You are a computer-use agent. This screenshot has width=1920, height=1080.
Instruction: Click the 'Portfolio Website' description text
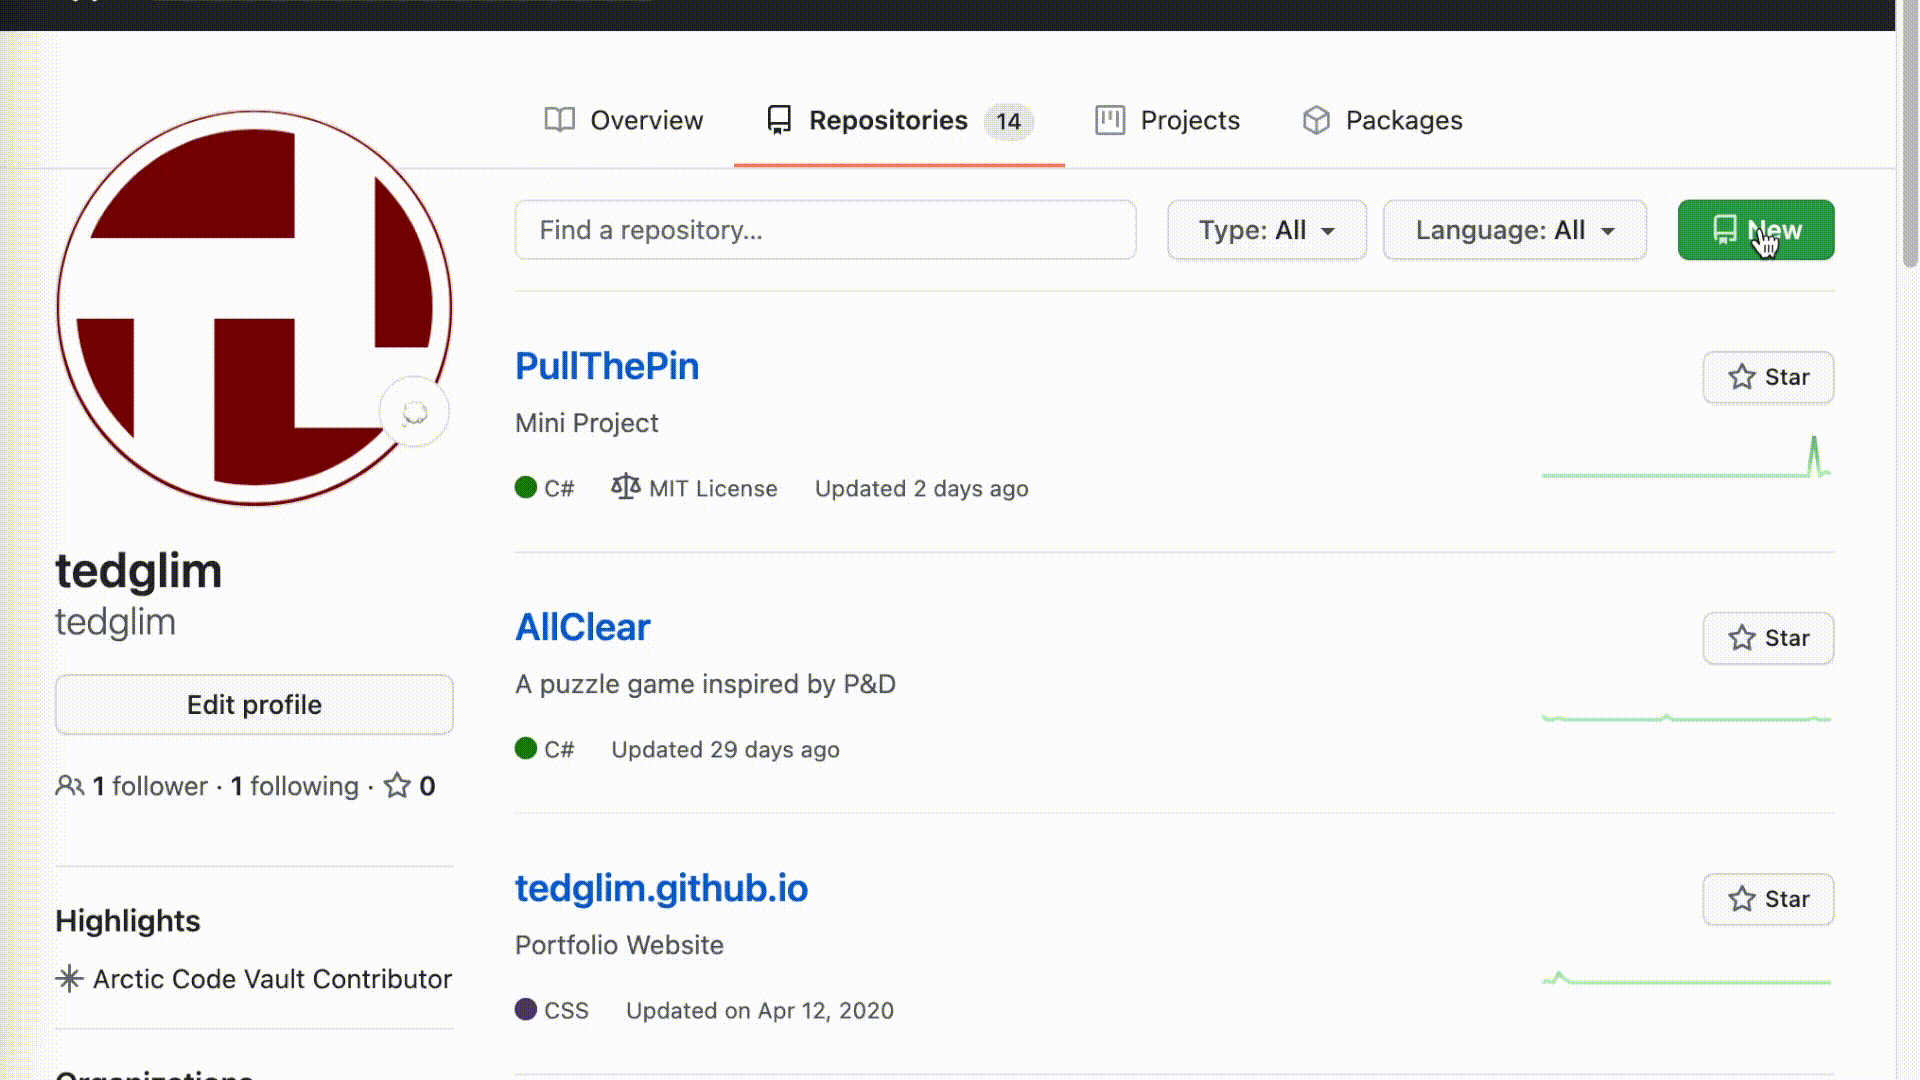619,945
